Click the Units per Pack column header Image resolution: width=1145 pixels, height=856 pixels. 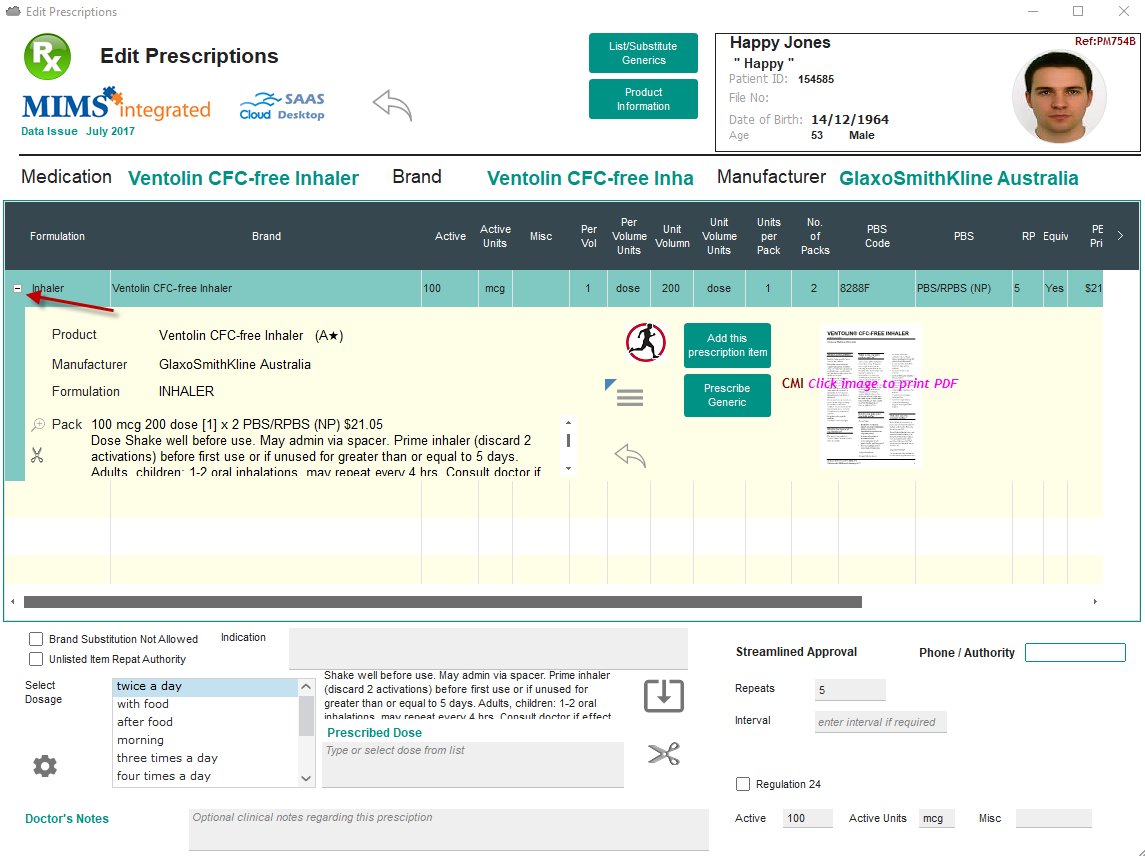tap(768, 236)
